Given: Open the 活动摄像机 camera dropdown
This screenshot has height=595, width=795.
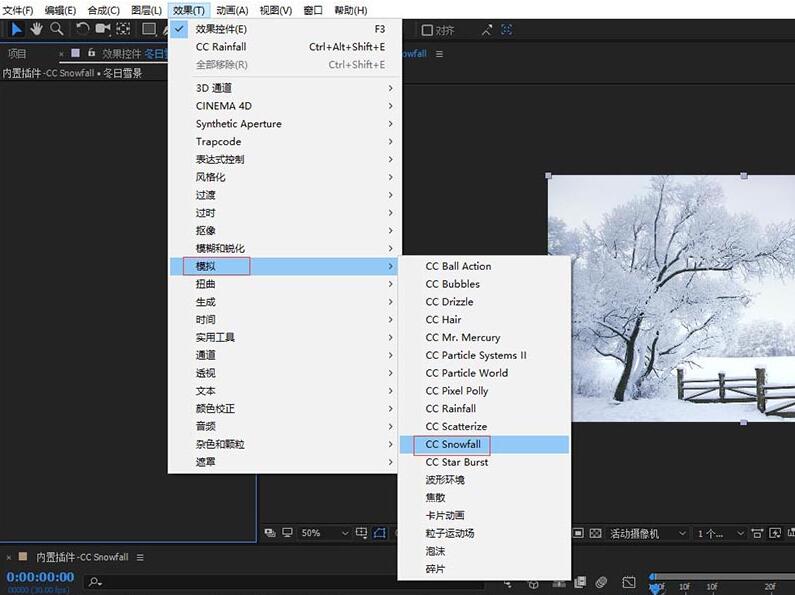Looking at the screenshot, I should 648,534.
